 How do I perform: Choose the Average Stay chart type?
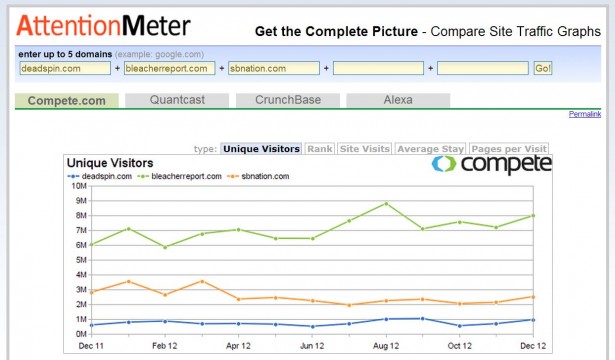pyautogui.click(x=430, y=149)
